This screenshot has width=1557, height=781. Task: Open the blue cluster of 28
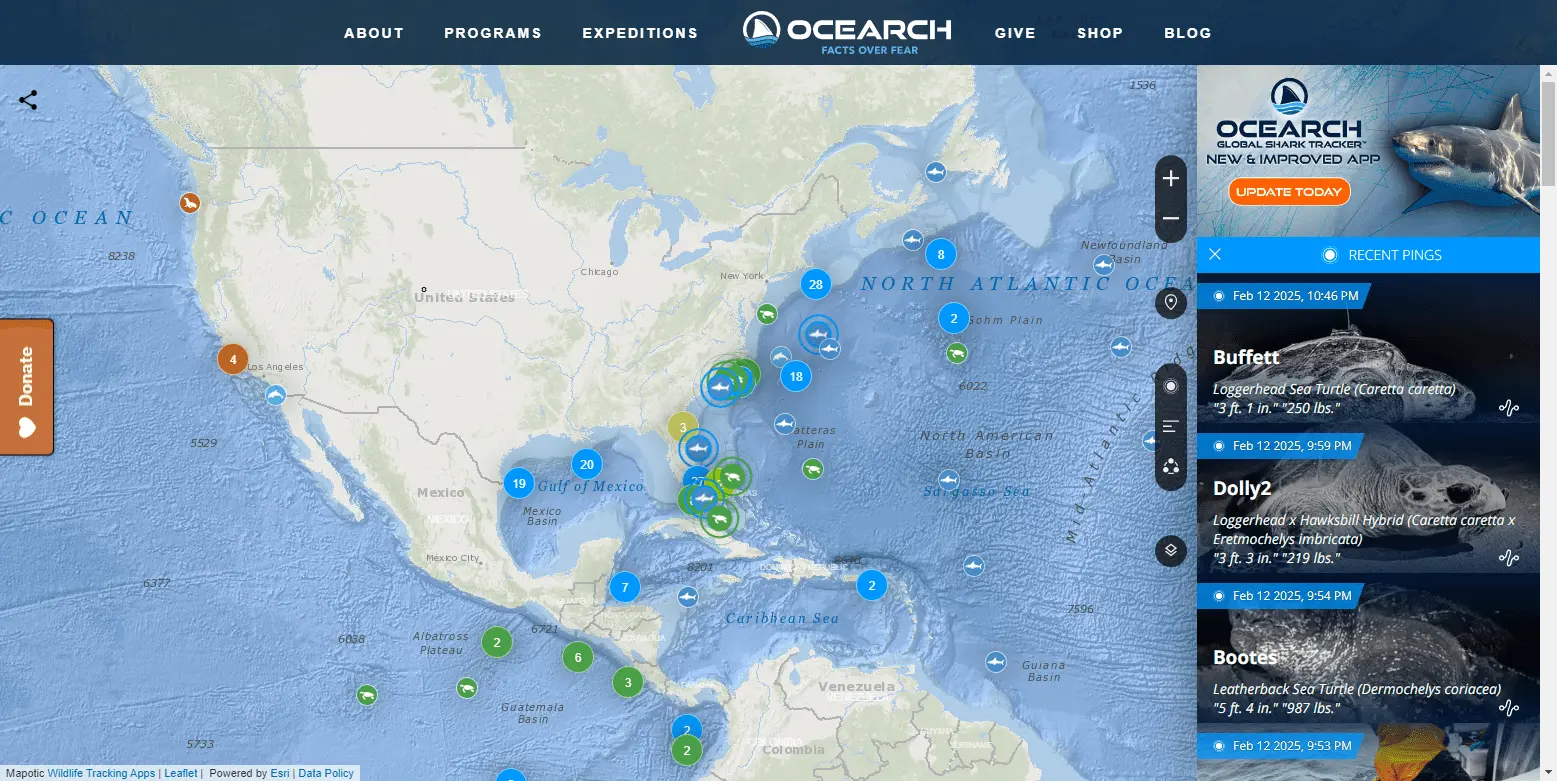pos(816,284)
